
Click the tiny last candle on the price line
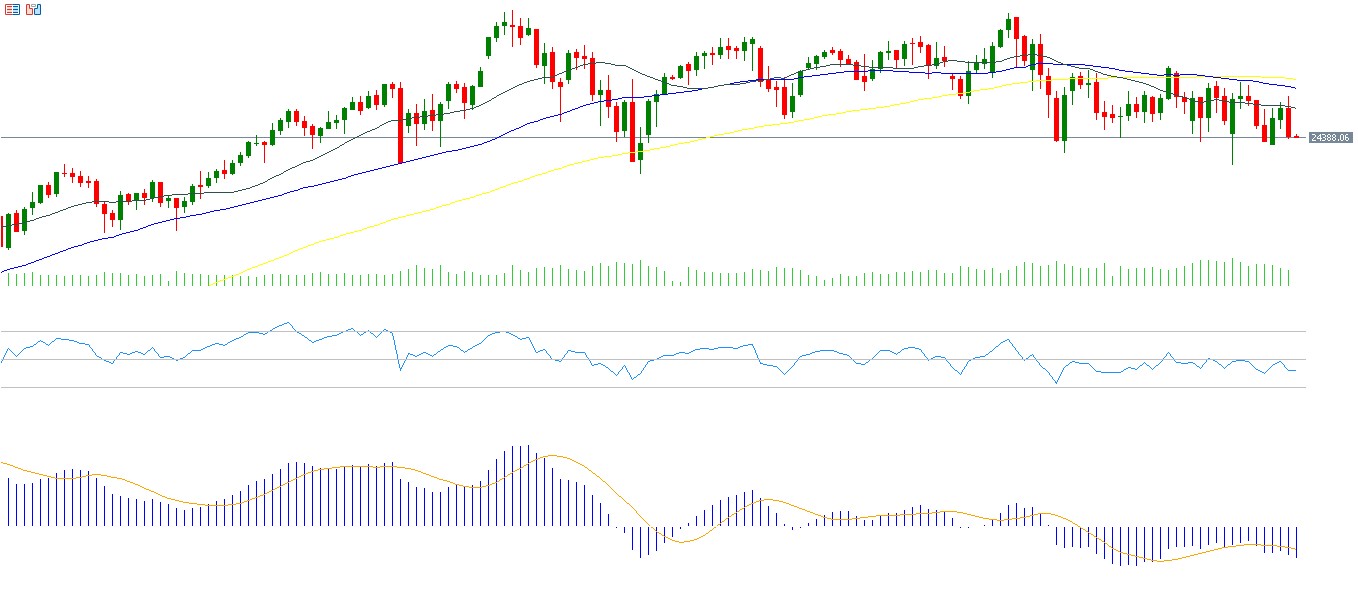(x=1297, y=137)
